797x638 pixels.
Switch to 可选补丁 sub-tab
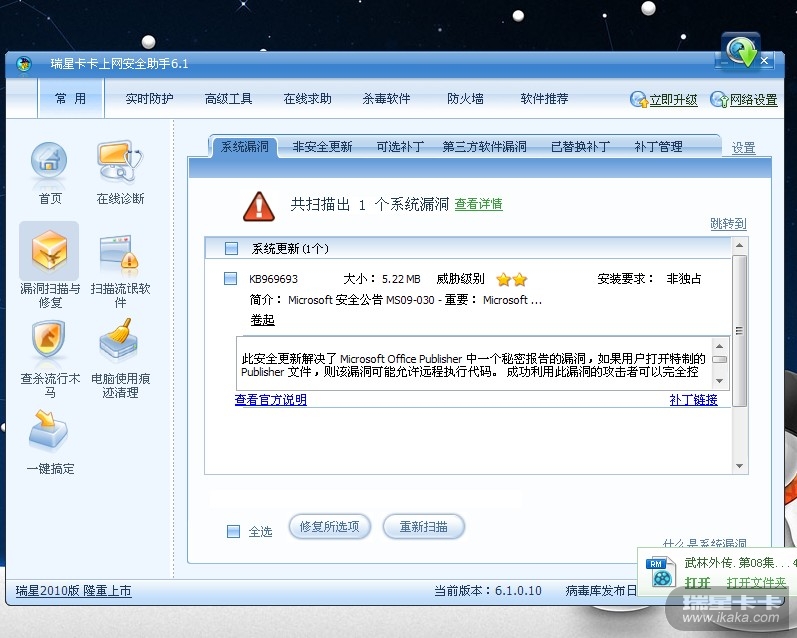(400, 147)
